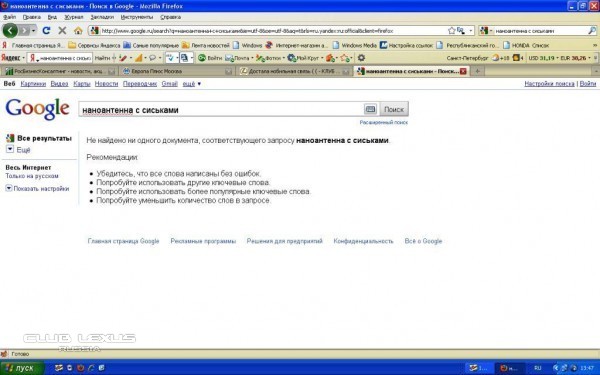Open the 'Картинки' link
This screenshot has width=600, height=375.
tap(33, 84)
